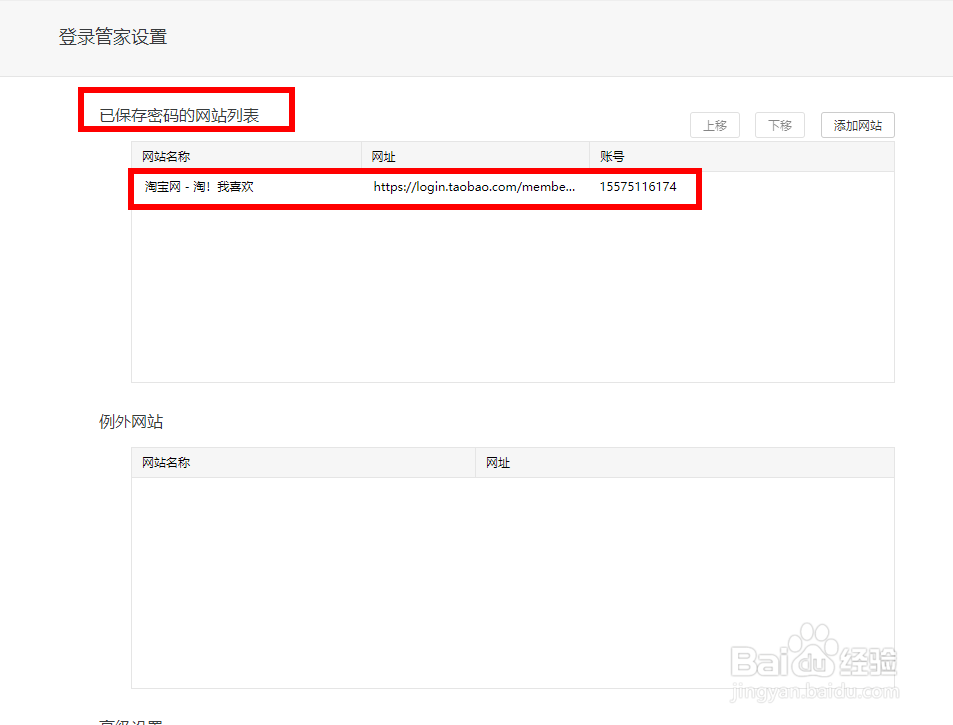
Task: Click the 网站名称 header in 例外网站 table
Action: pos(166,462)
